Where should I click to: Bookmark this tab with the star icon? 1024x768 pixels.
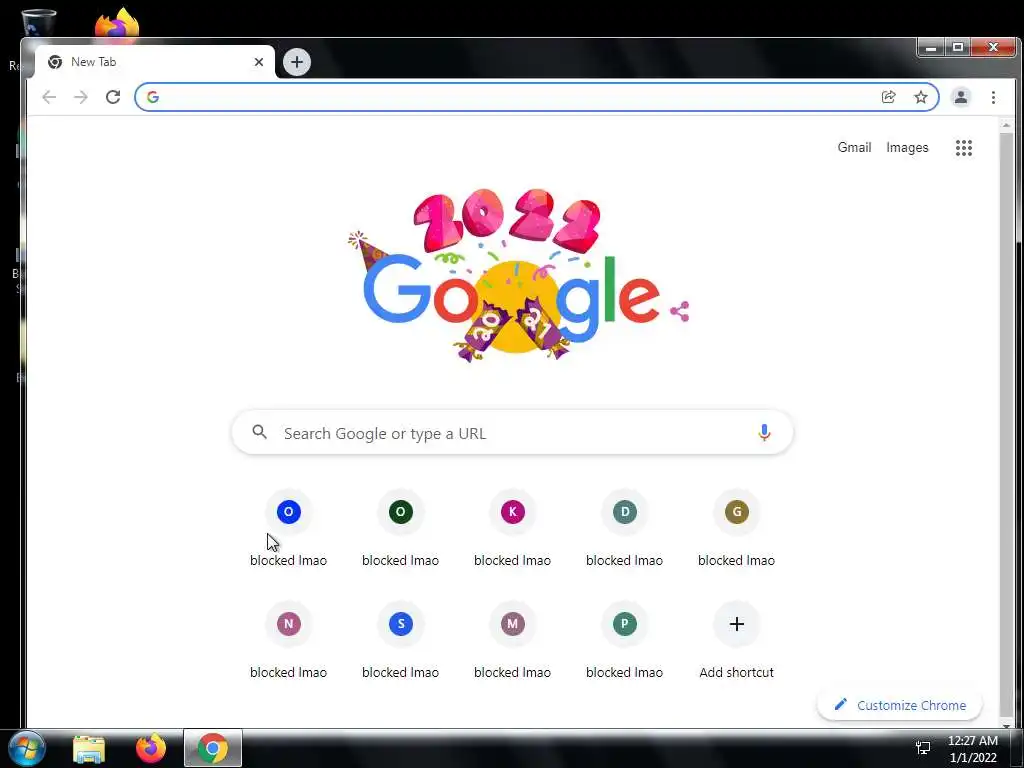click(x=921, y=97)
